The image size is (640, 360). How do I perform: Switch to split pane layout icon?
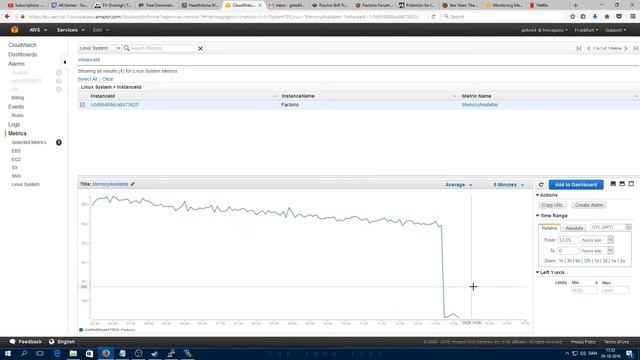pos(622,184)
